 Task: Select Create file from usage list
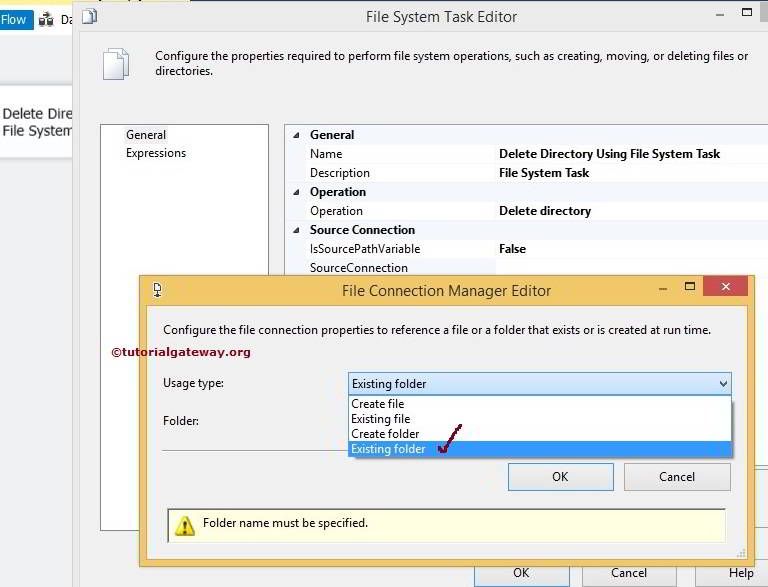[540, 404]
